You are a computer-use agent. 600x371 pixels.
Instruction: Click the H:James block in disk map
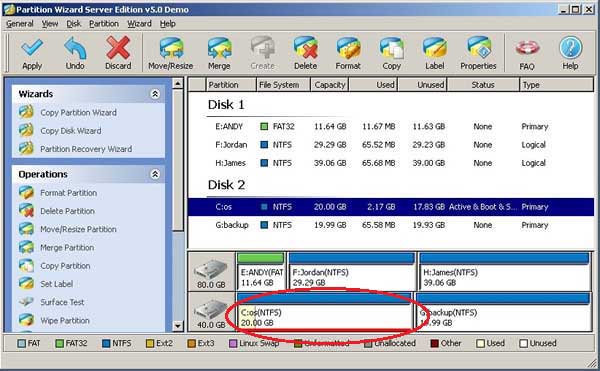[x=504, y=271]
